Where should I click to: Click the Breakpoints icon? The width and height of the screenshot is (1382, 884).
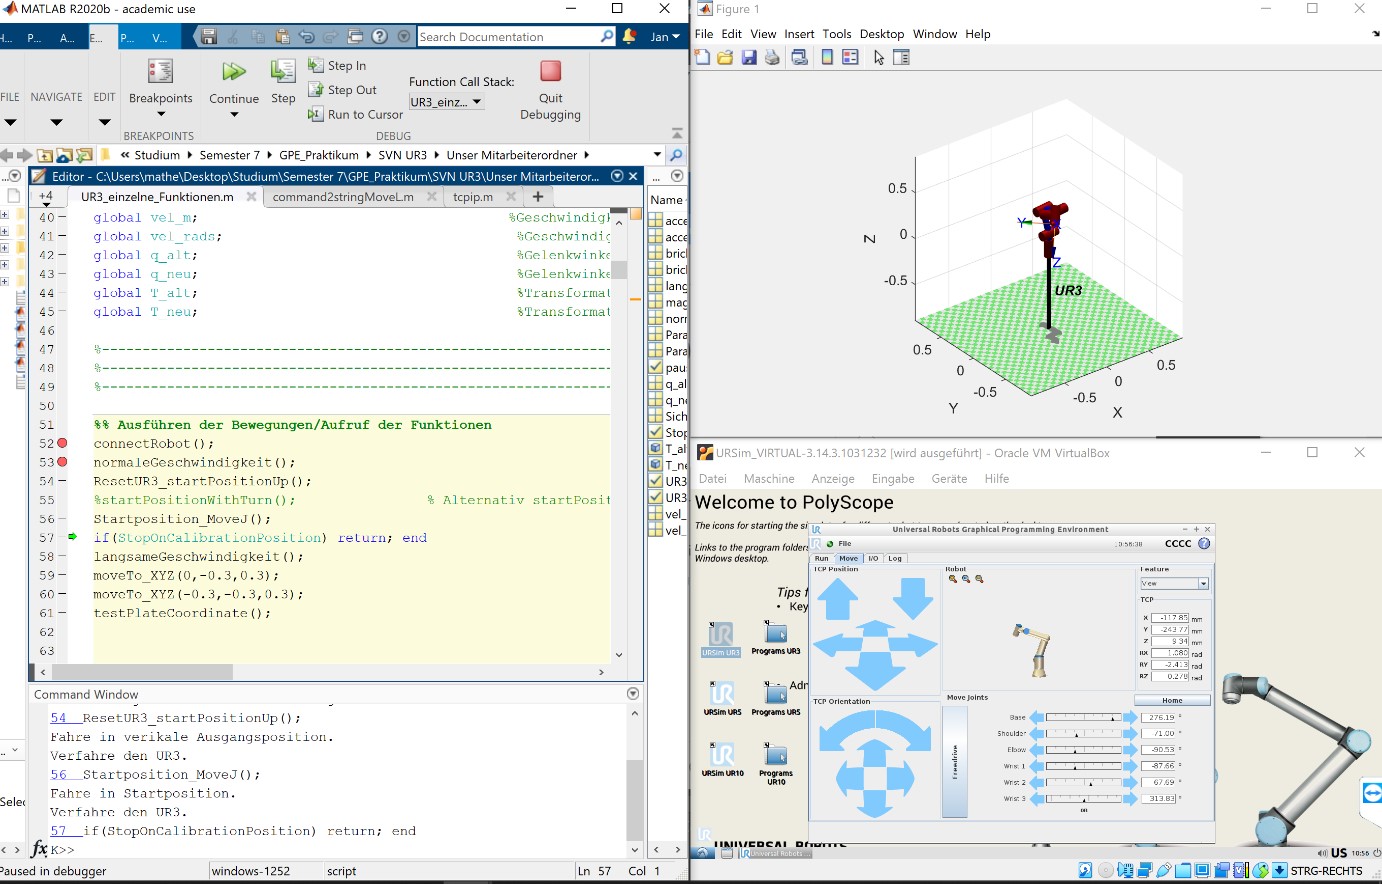(160, 72)
